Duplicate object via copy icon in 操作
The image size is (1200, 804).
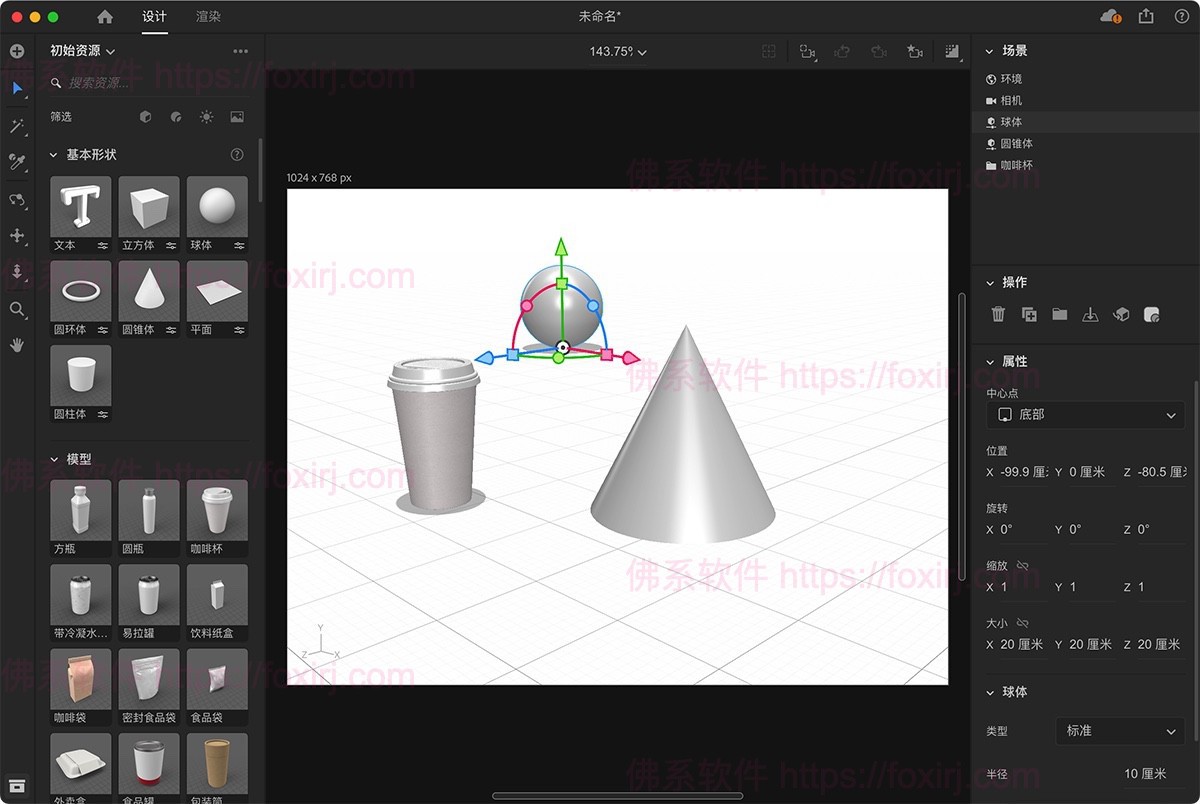pyautogui.click(x=1029, y=314)
